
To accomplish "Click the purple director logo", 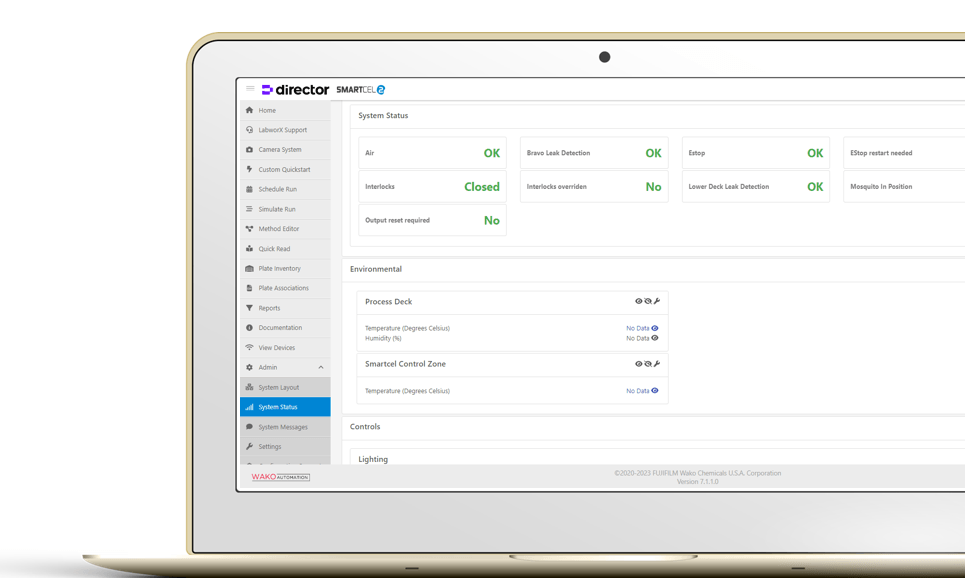I will click(x=295, y=90).
